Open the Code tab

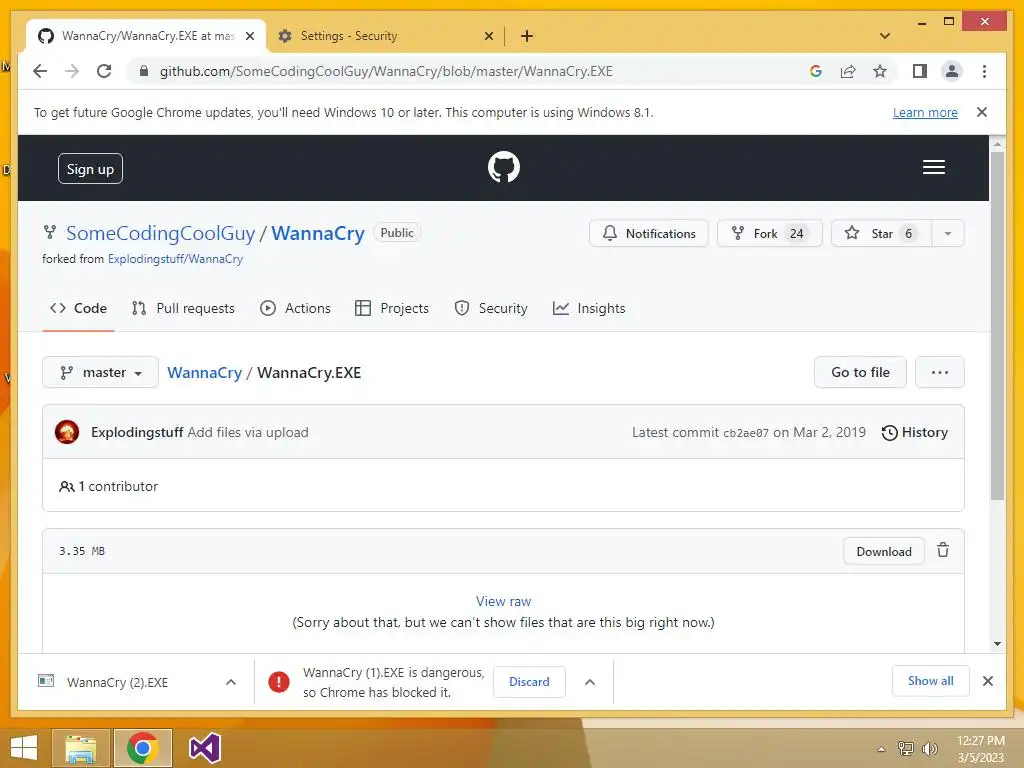click(x=78, y=308)
